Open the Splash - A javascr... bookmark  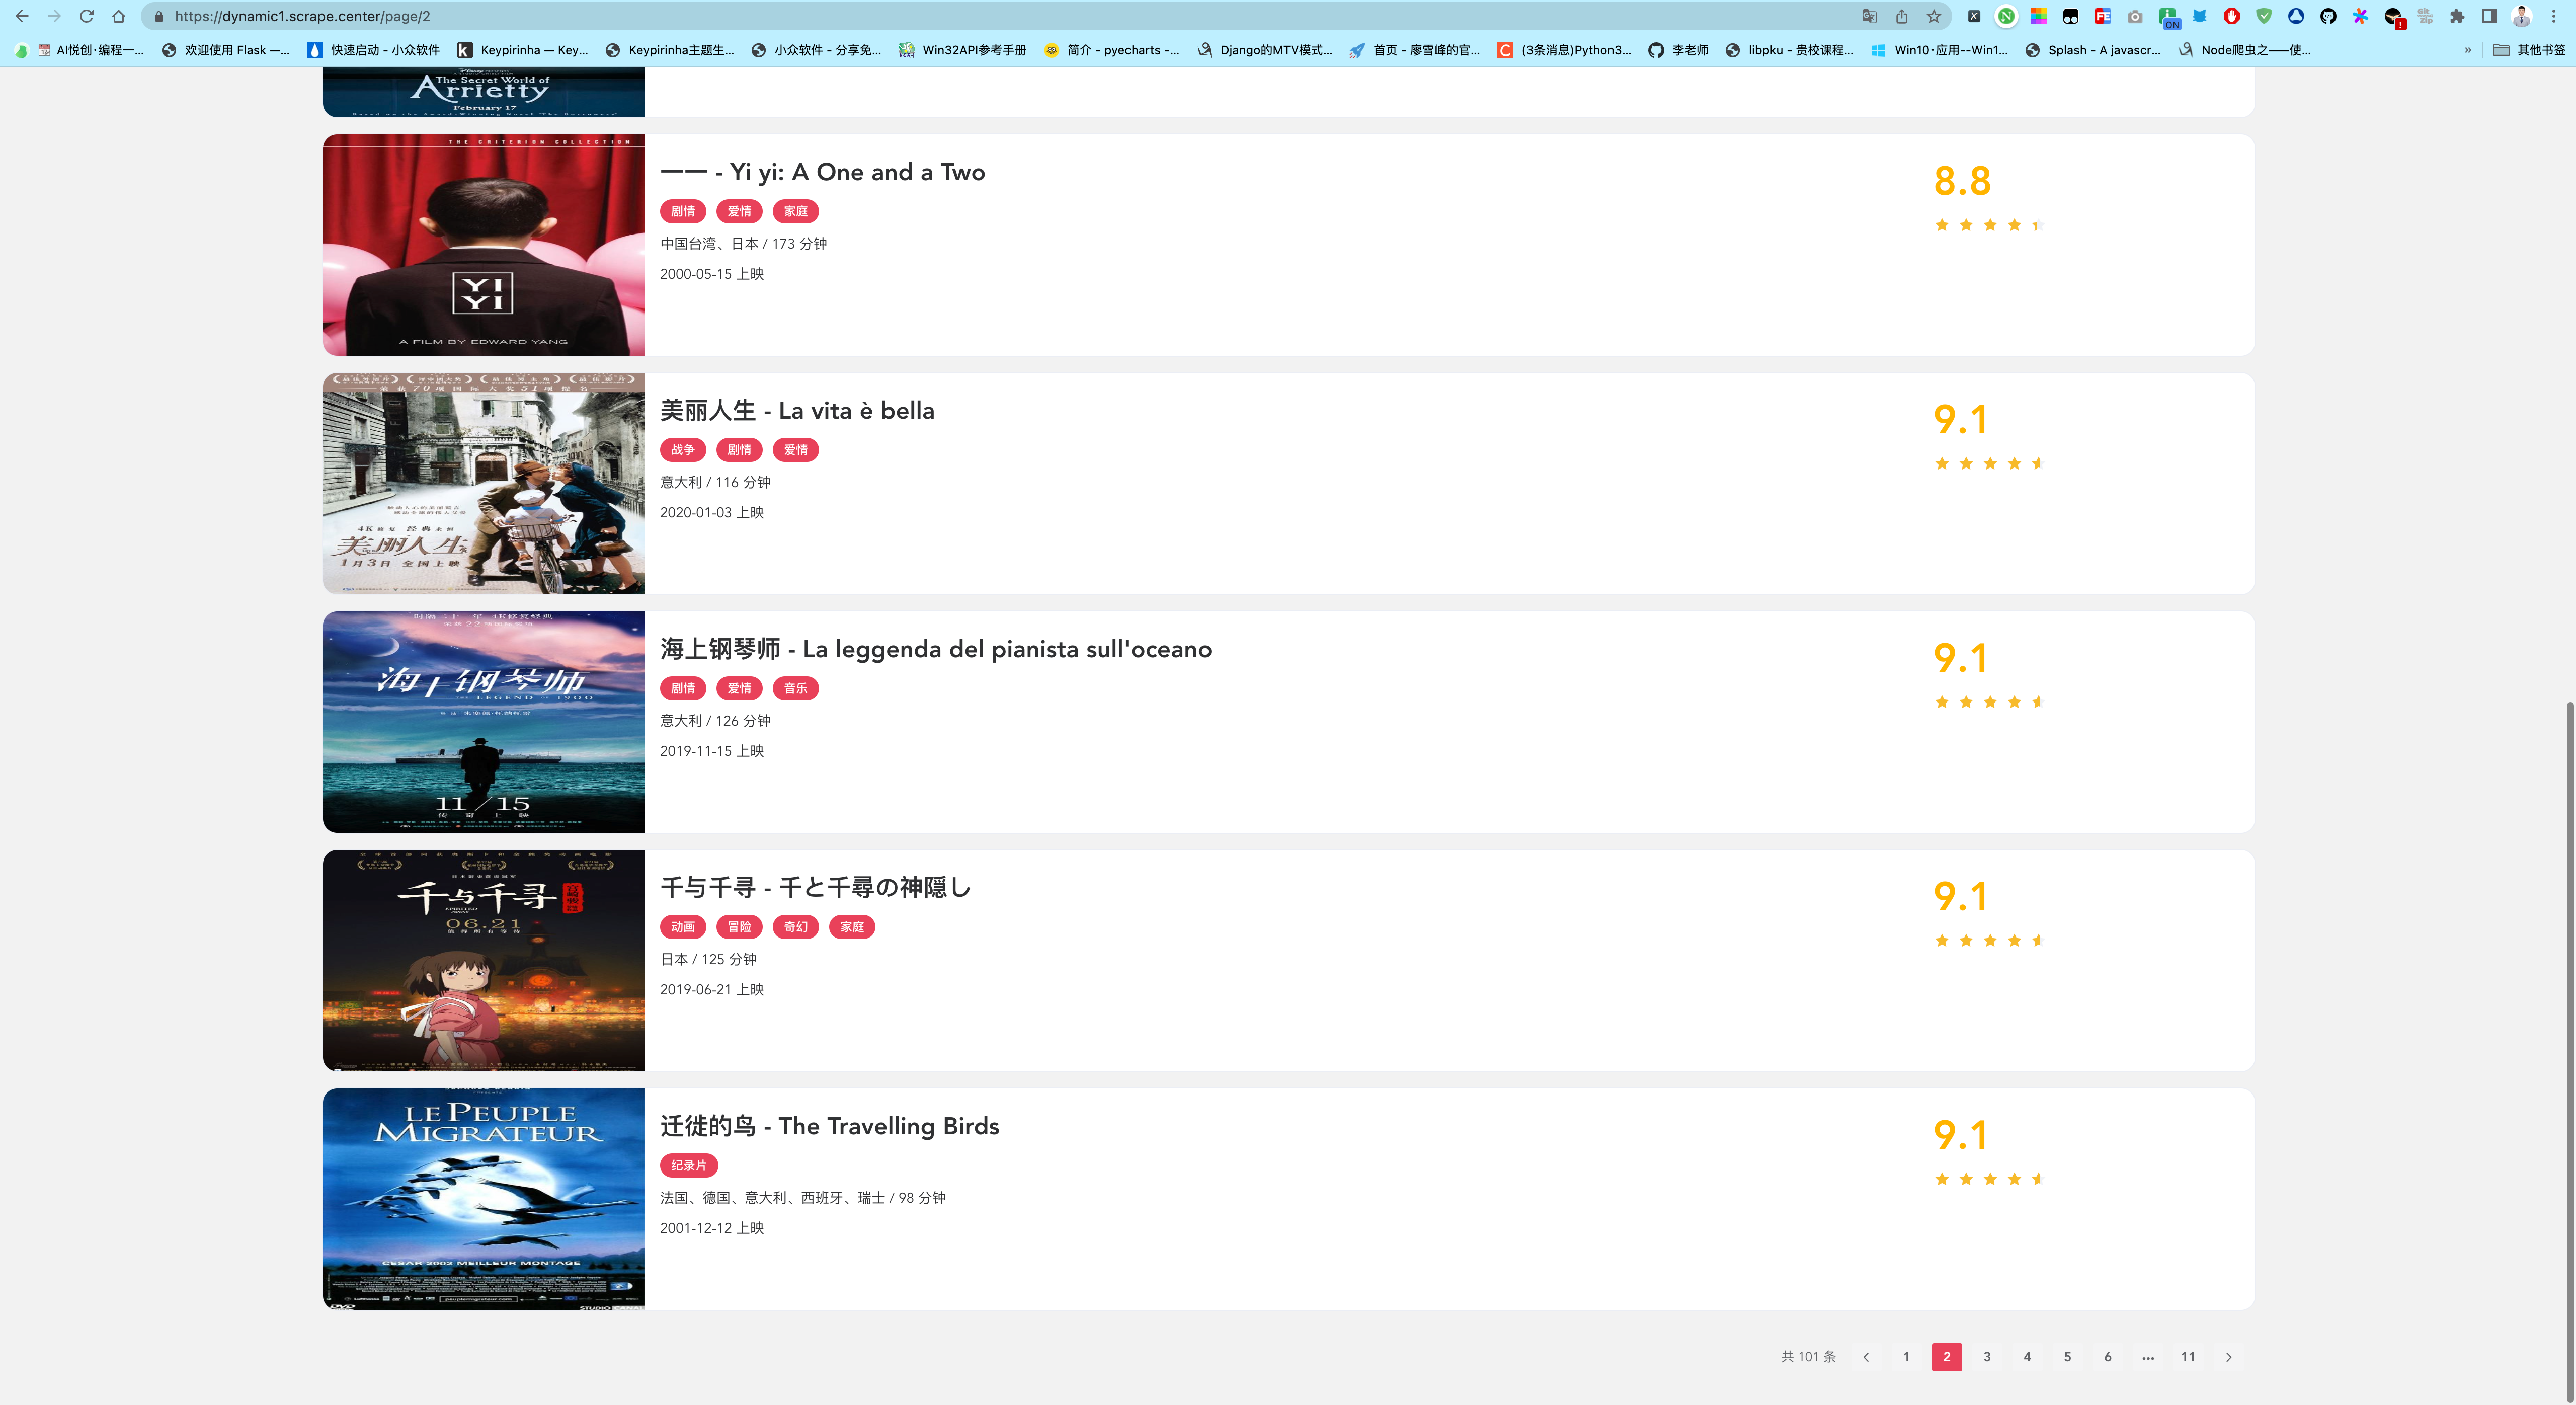click(x=2093, y=50)
